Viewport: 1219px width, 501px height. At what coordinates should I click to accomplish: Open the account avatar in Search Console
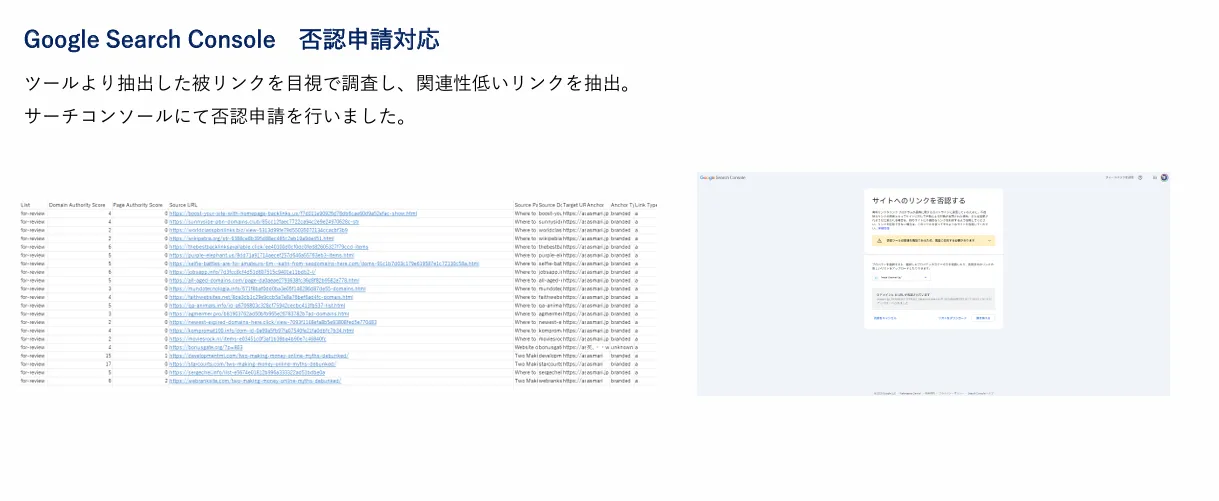[1164, 177]
